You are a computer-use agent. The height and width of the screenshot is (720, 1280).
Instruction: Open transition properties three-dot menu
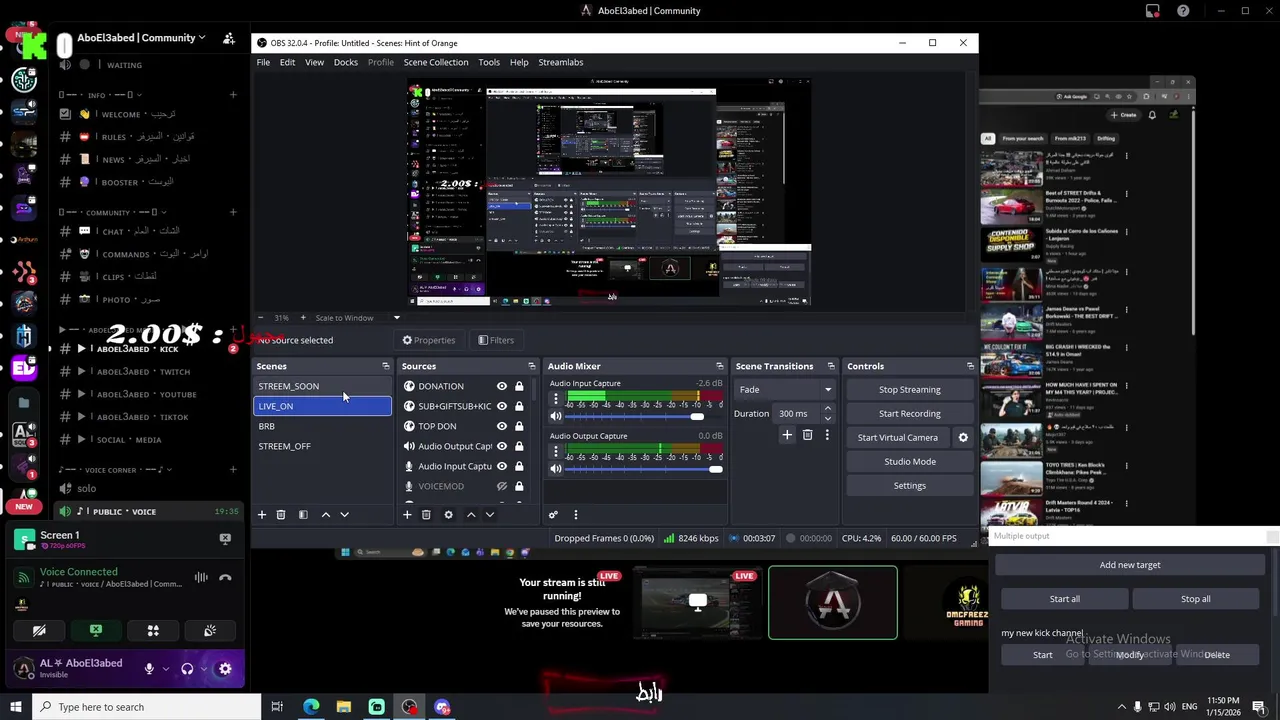pos(827,435)
